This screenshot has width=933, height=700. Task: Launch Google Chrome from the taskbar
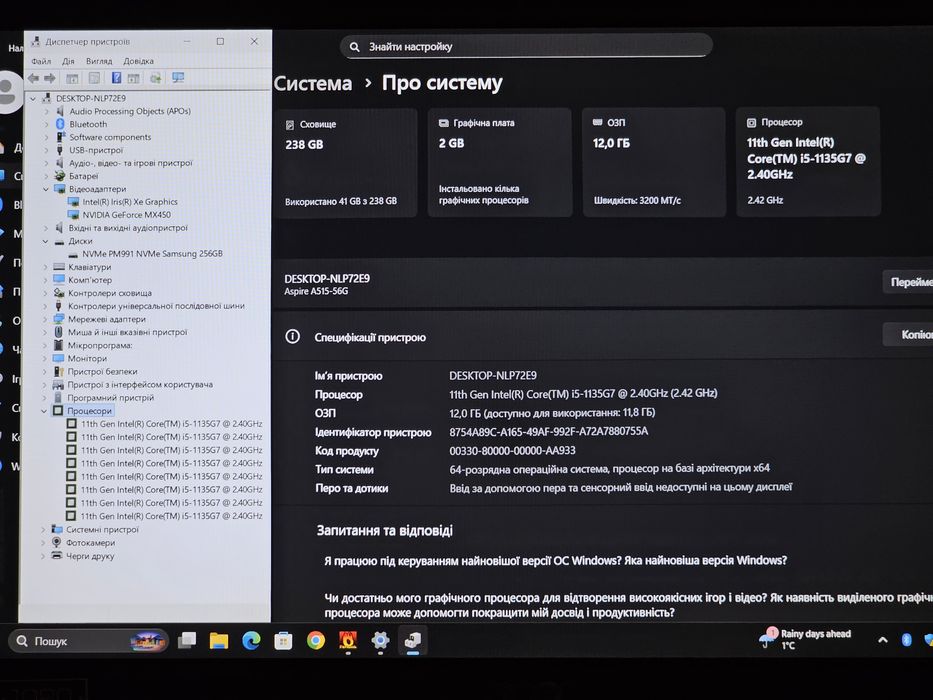(316, 640)
